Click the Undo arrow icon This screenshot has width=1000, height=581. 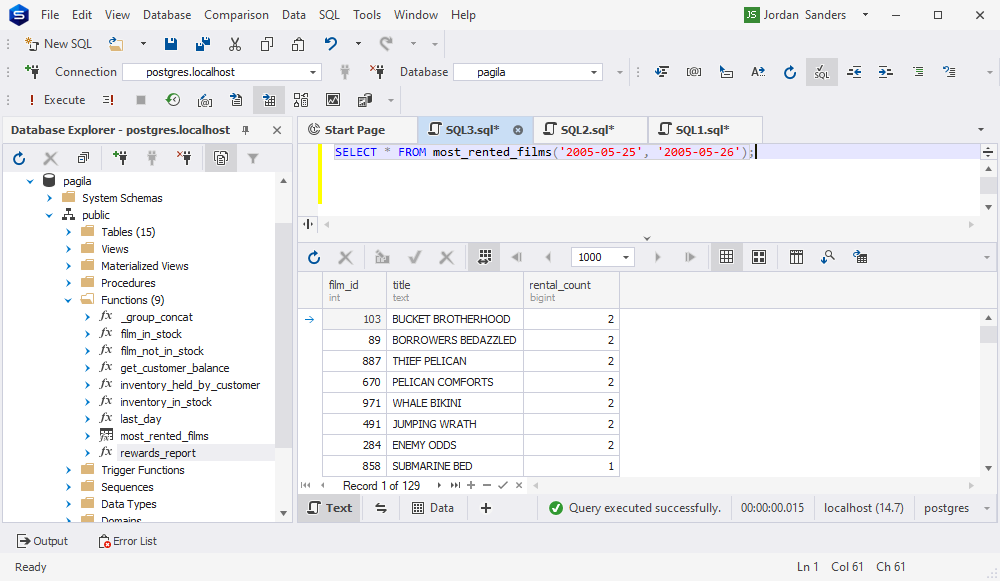[331, 44]
